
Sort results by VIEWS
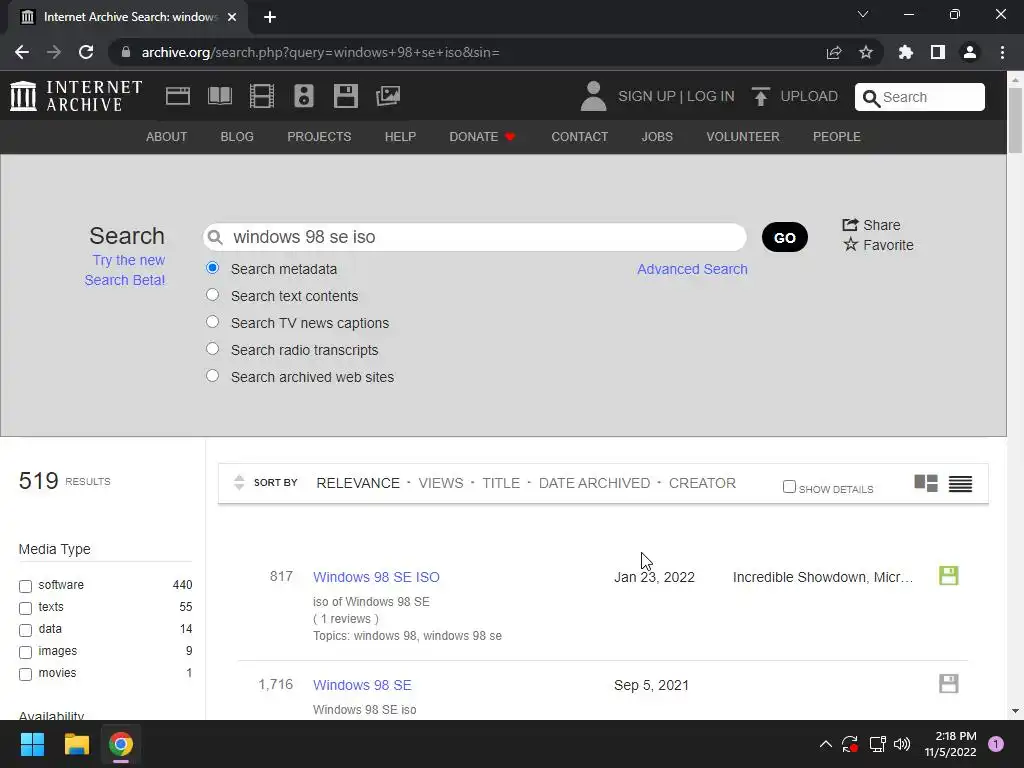(x=441, y=483)
